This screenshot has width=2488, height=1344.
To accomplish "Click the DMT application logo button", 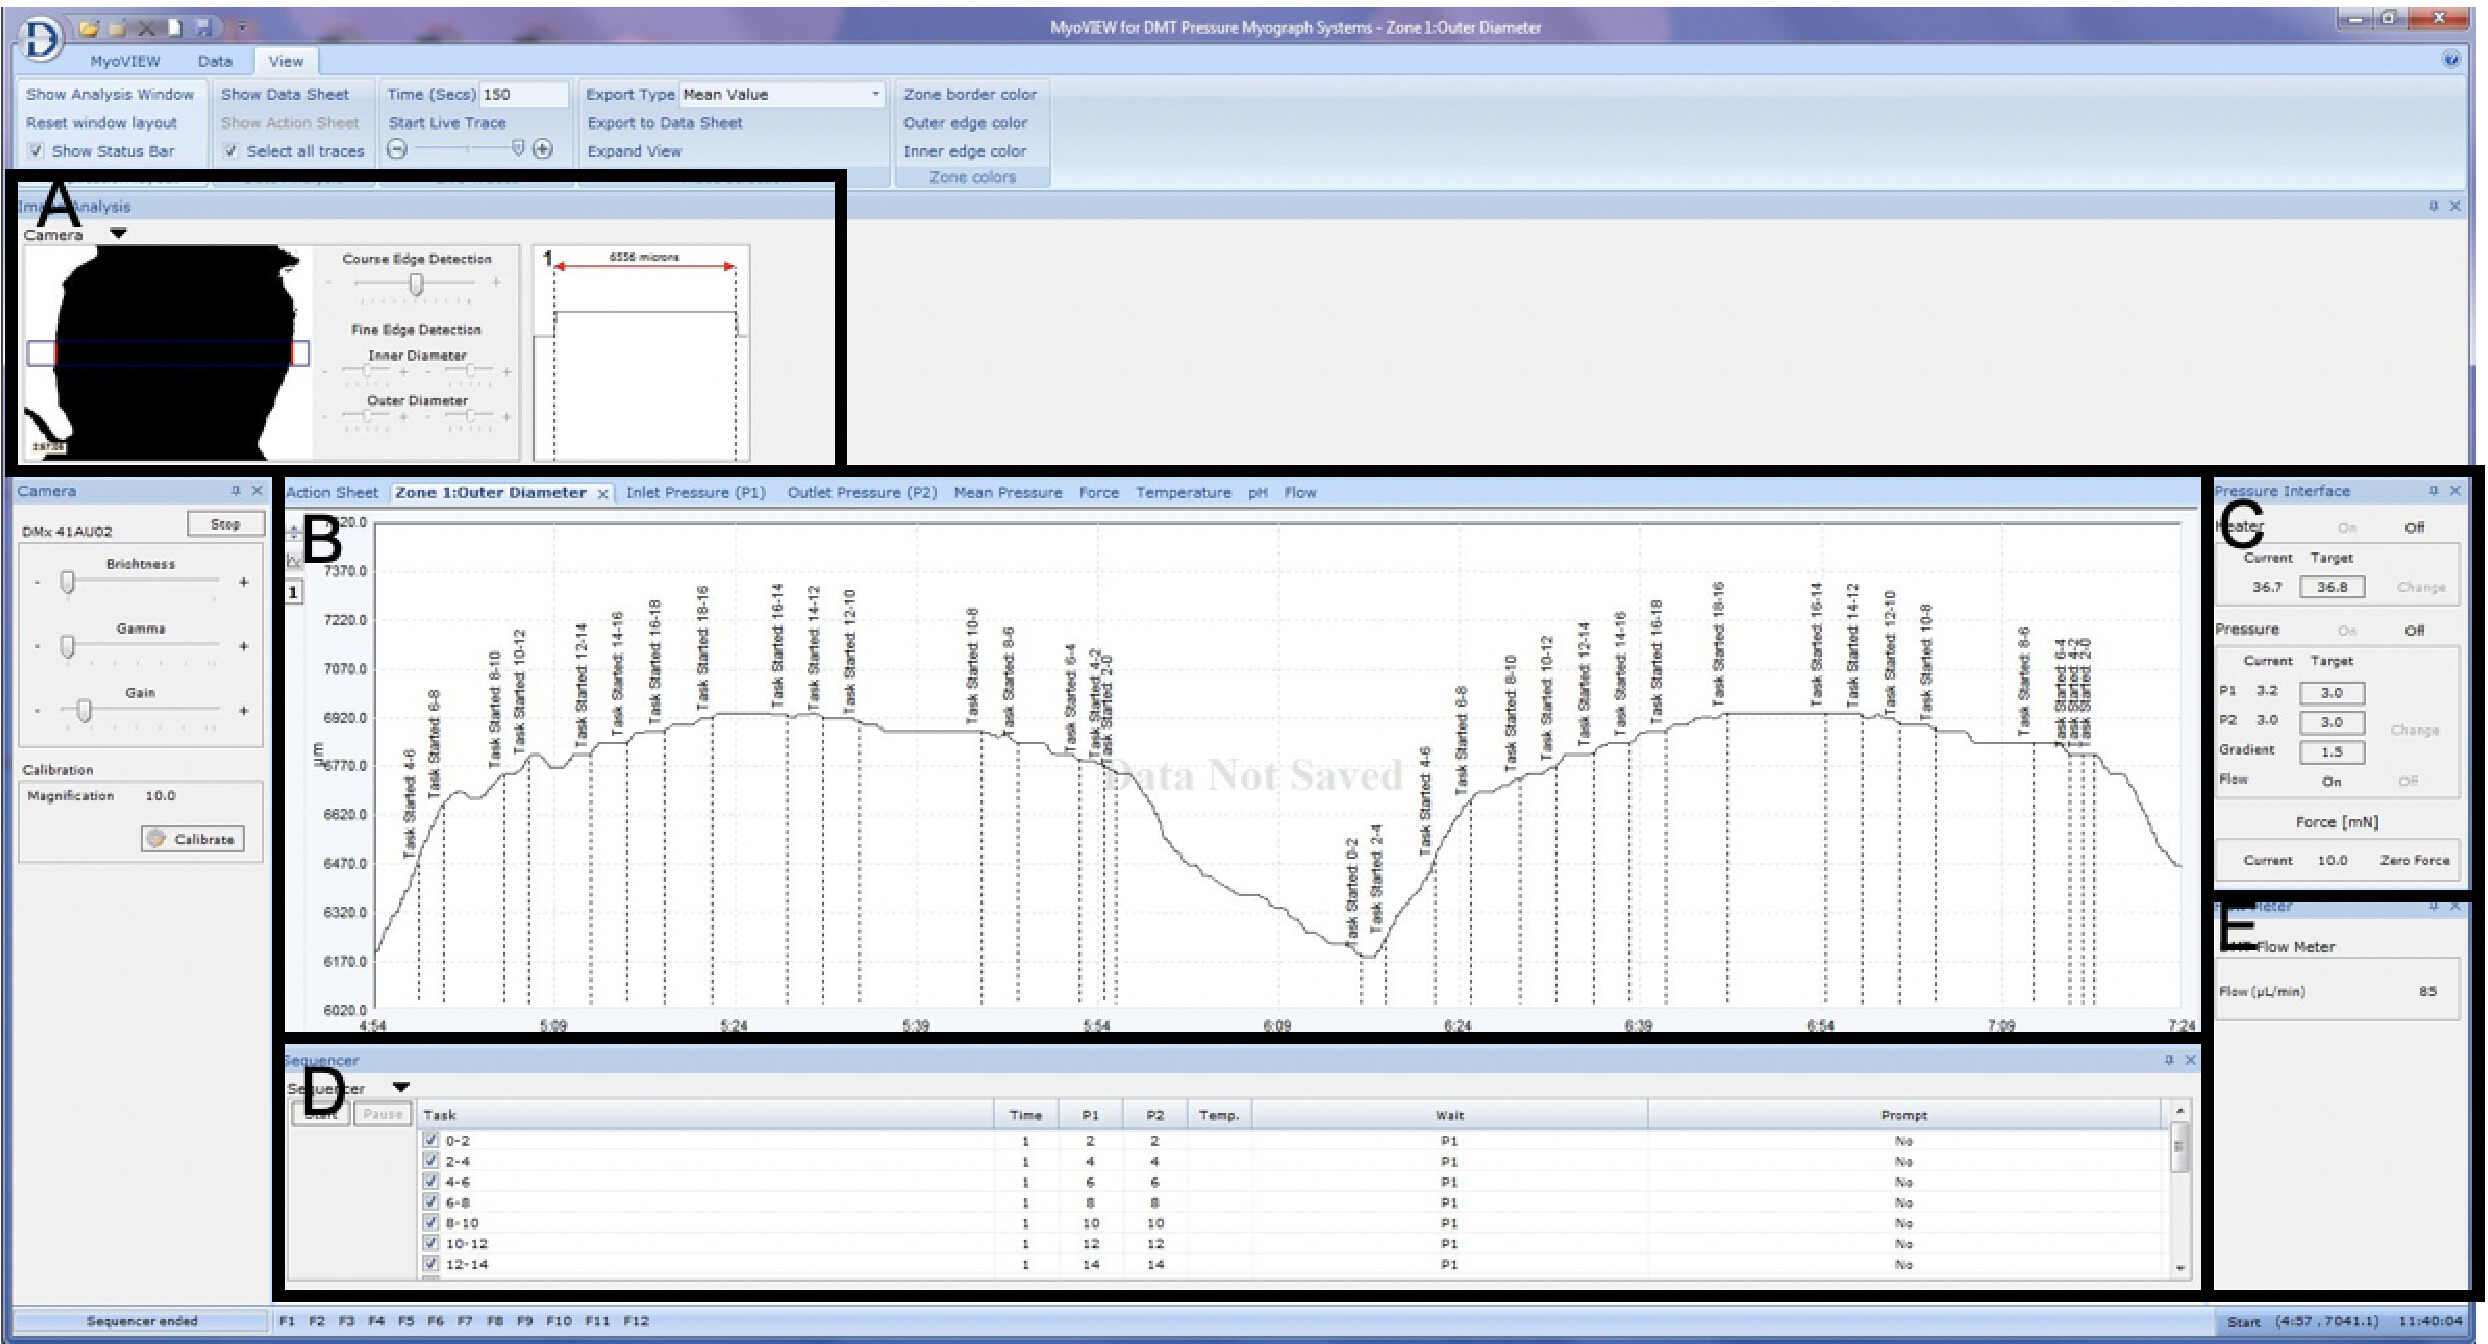I will (40, 38).
